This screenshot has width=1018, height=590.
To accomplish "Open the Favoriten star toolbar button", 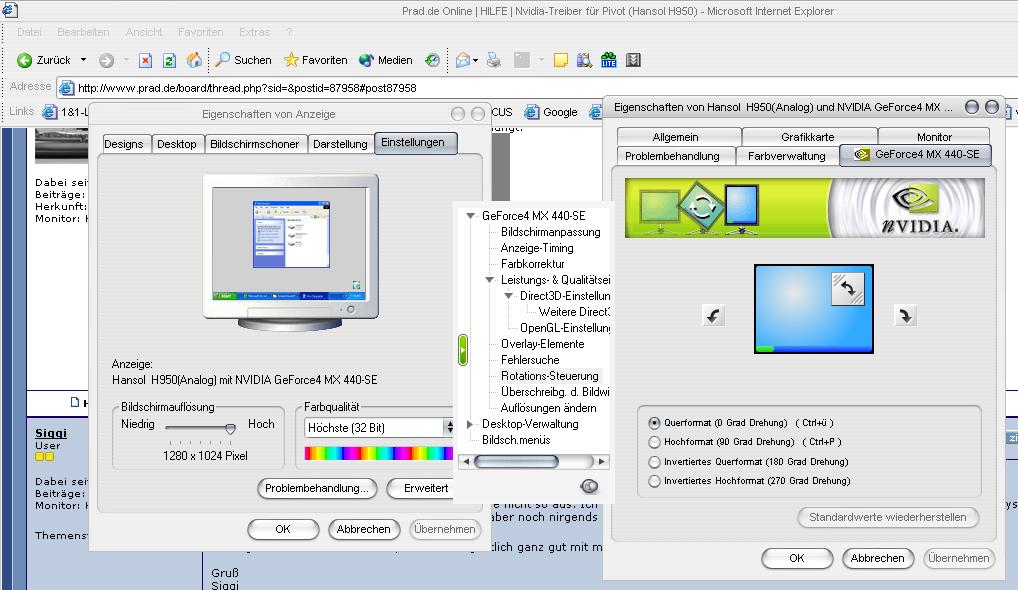I will point(316,60).
